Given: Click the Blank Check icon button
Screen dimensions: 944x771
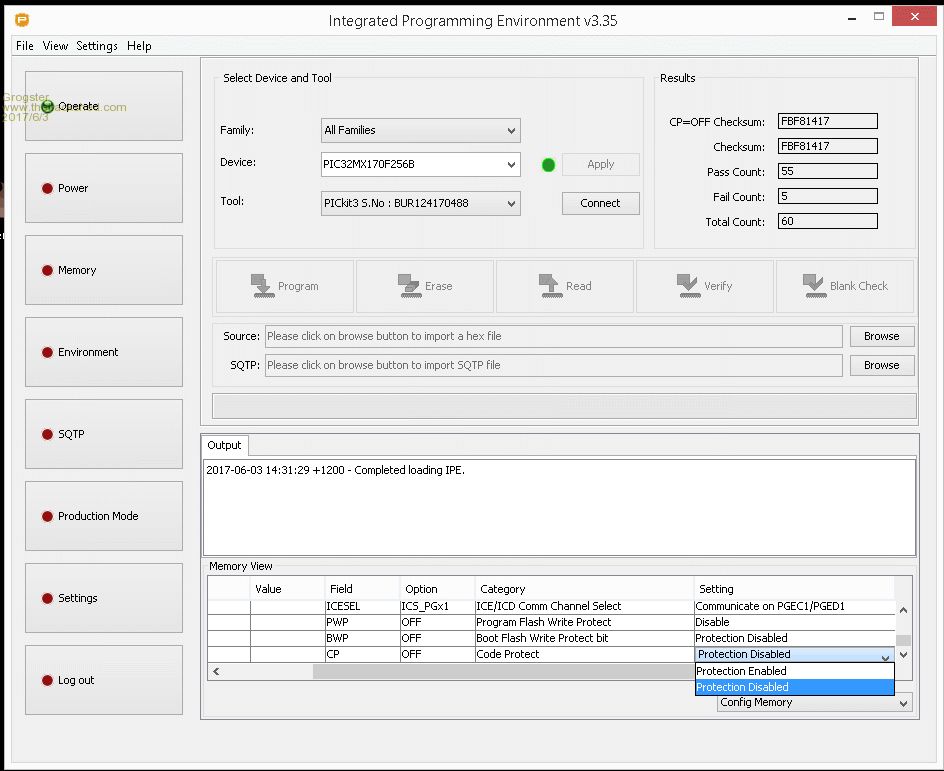Looking at the screenshot, I should point(844,286).
